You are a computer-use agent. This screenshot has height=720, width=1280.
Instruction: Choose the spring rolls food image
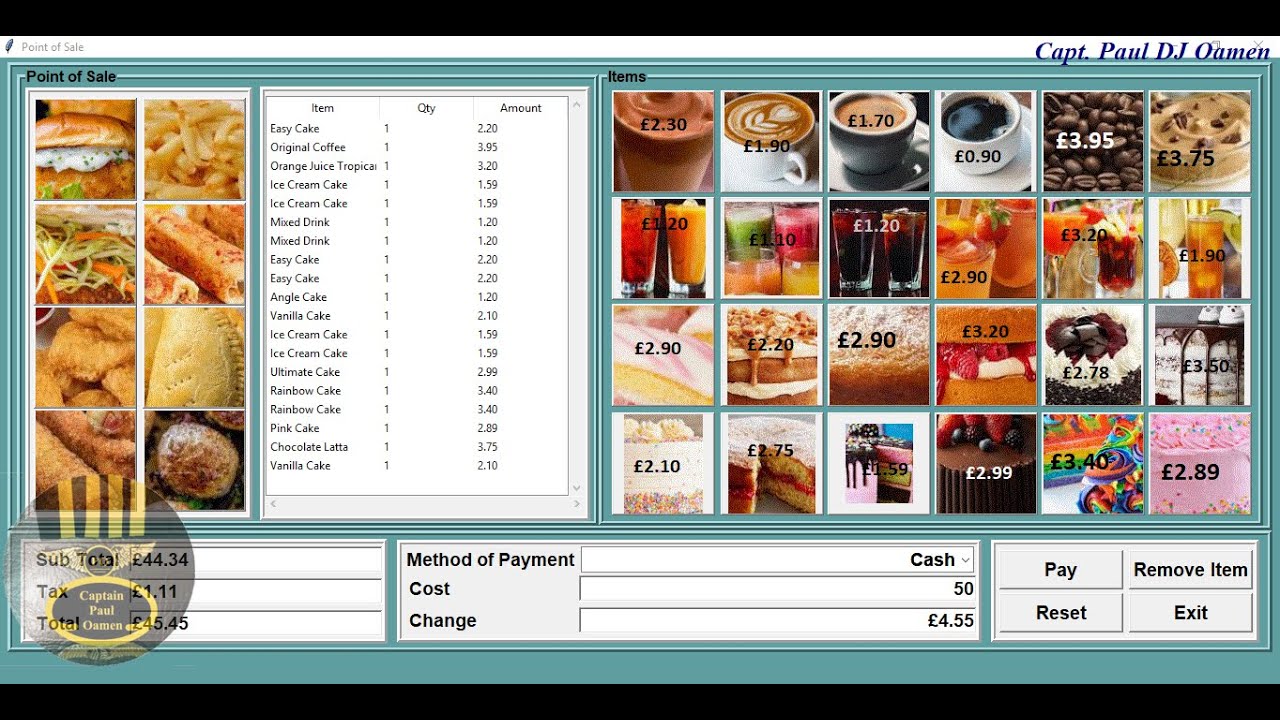coord(194,253)
